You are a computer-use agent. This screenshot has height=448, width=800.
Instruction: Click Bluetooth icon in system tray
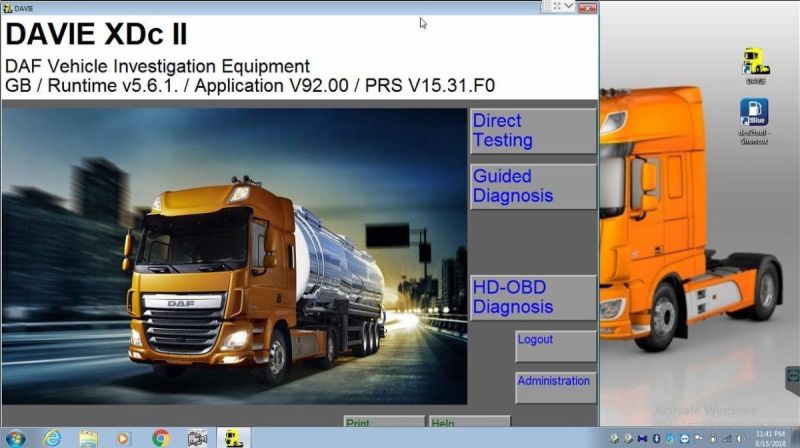657,438
